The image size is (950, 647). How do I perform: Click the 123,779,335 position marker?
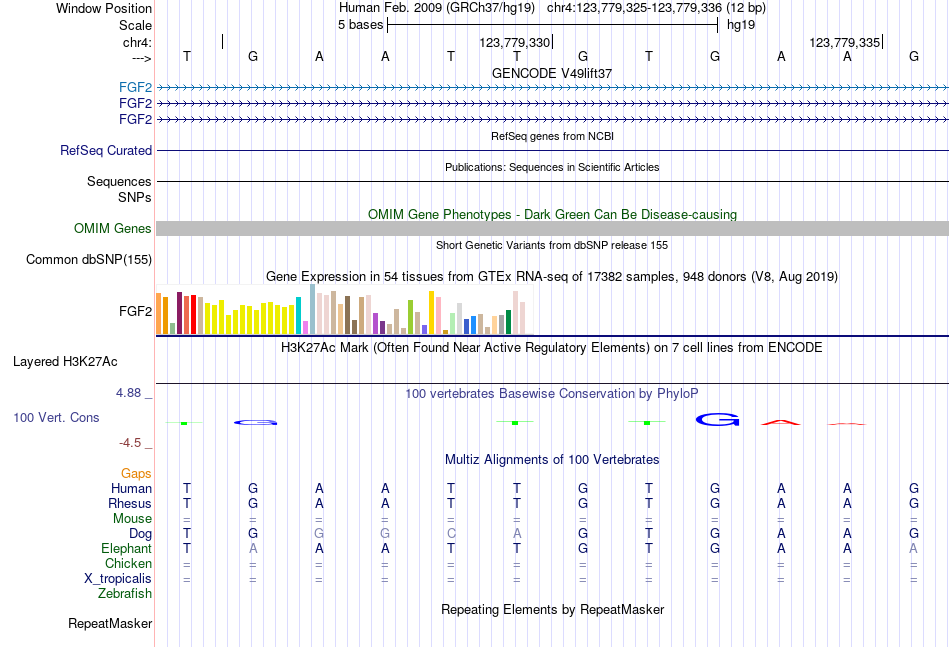(845, 42)
